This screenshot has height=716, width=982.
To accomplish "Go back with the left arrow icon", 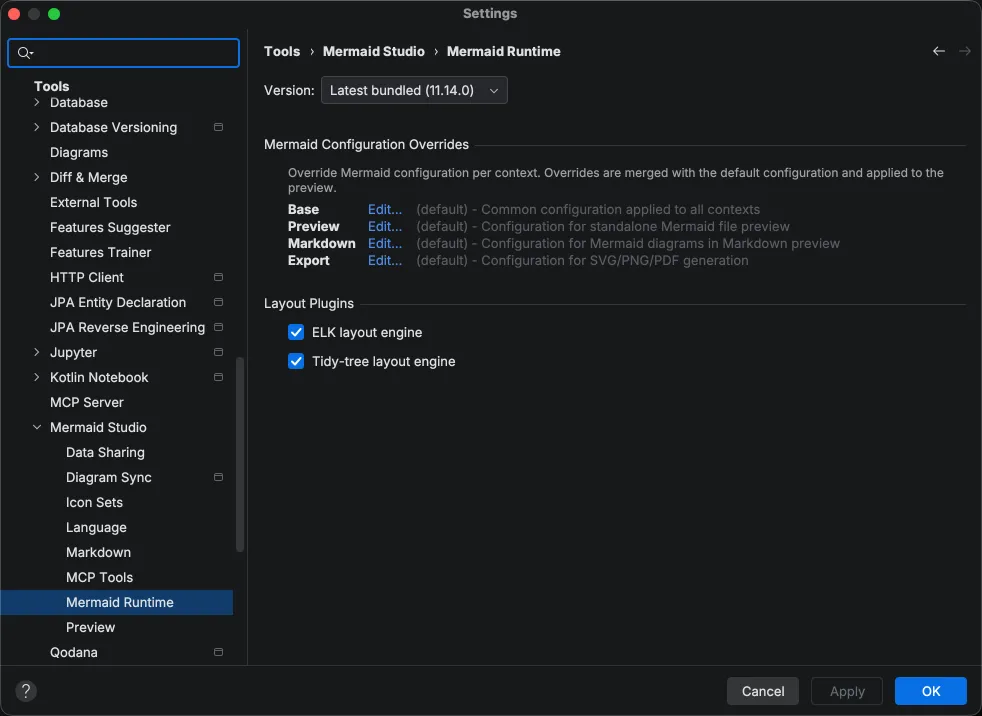I will [938, 51].
